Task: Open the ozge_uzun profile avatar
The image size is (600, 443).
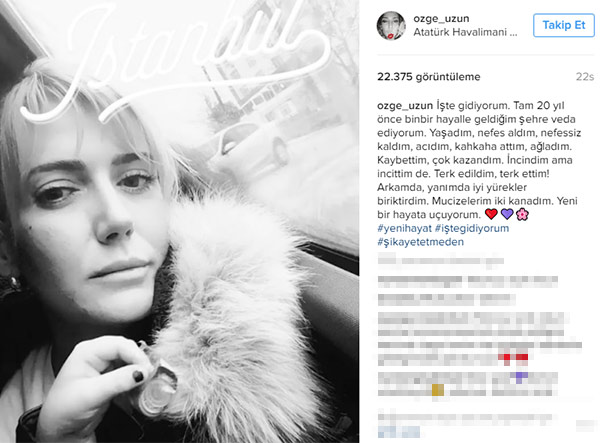Action: 391,26
